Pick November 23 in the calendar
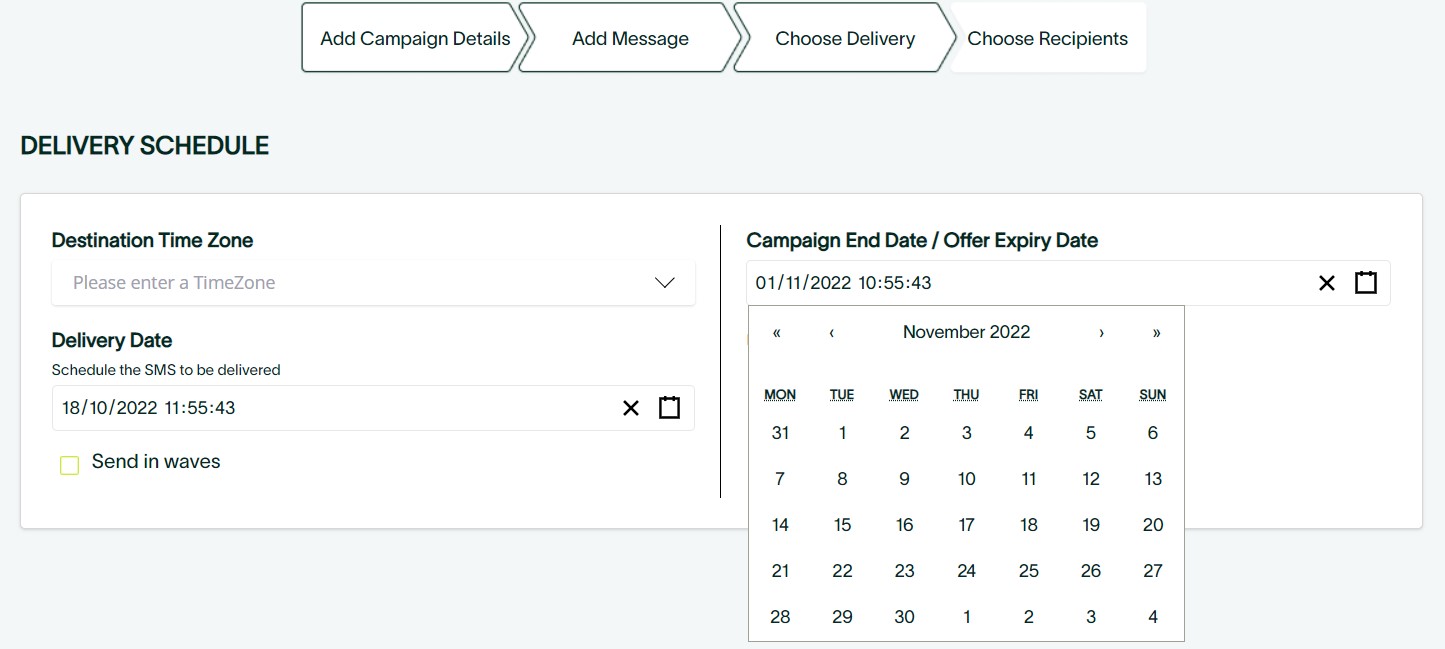Screen dimensions: 1445x649 click(x=905, y=571)
